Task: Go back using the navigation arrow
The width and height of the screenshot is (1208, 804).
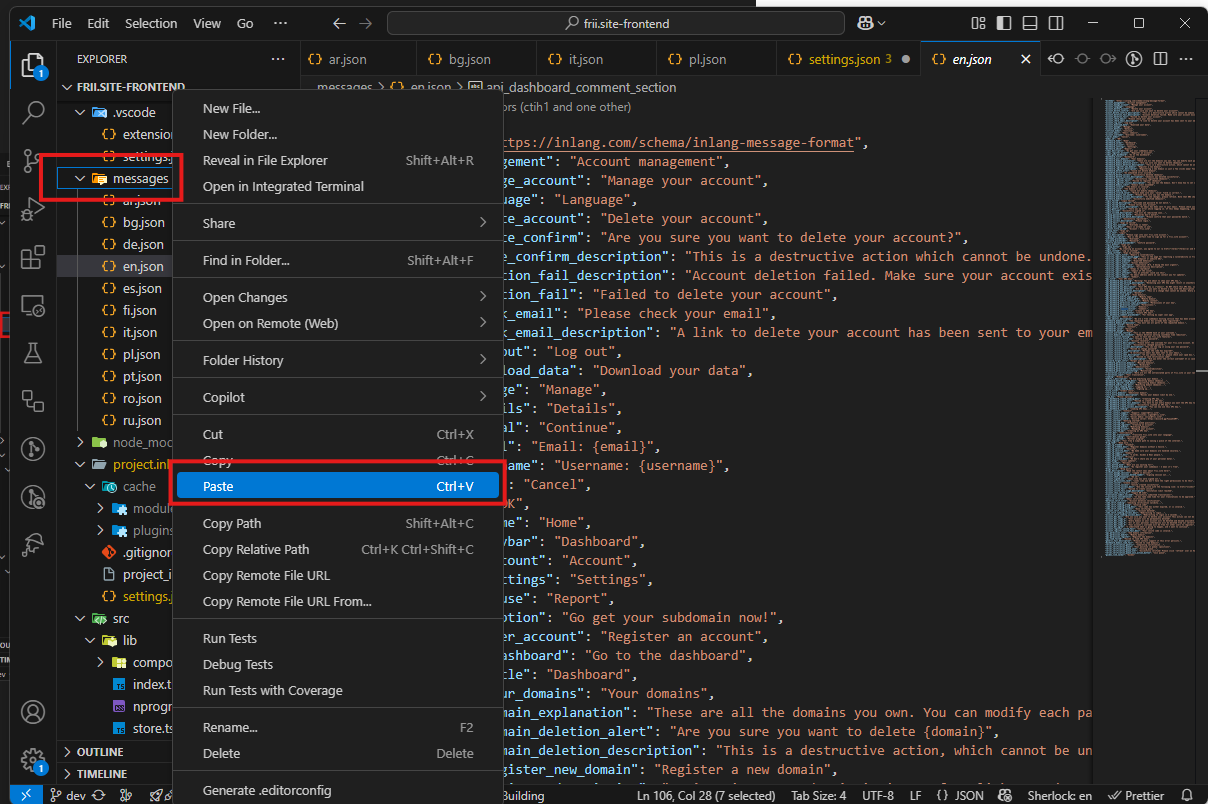Action: click(338, 23)
